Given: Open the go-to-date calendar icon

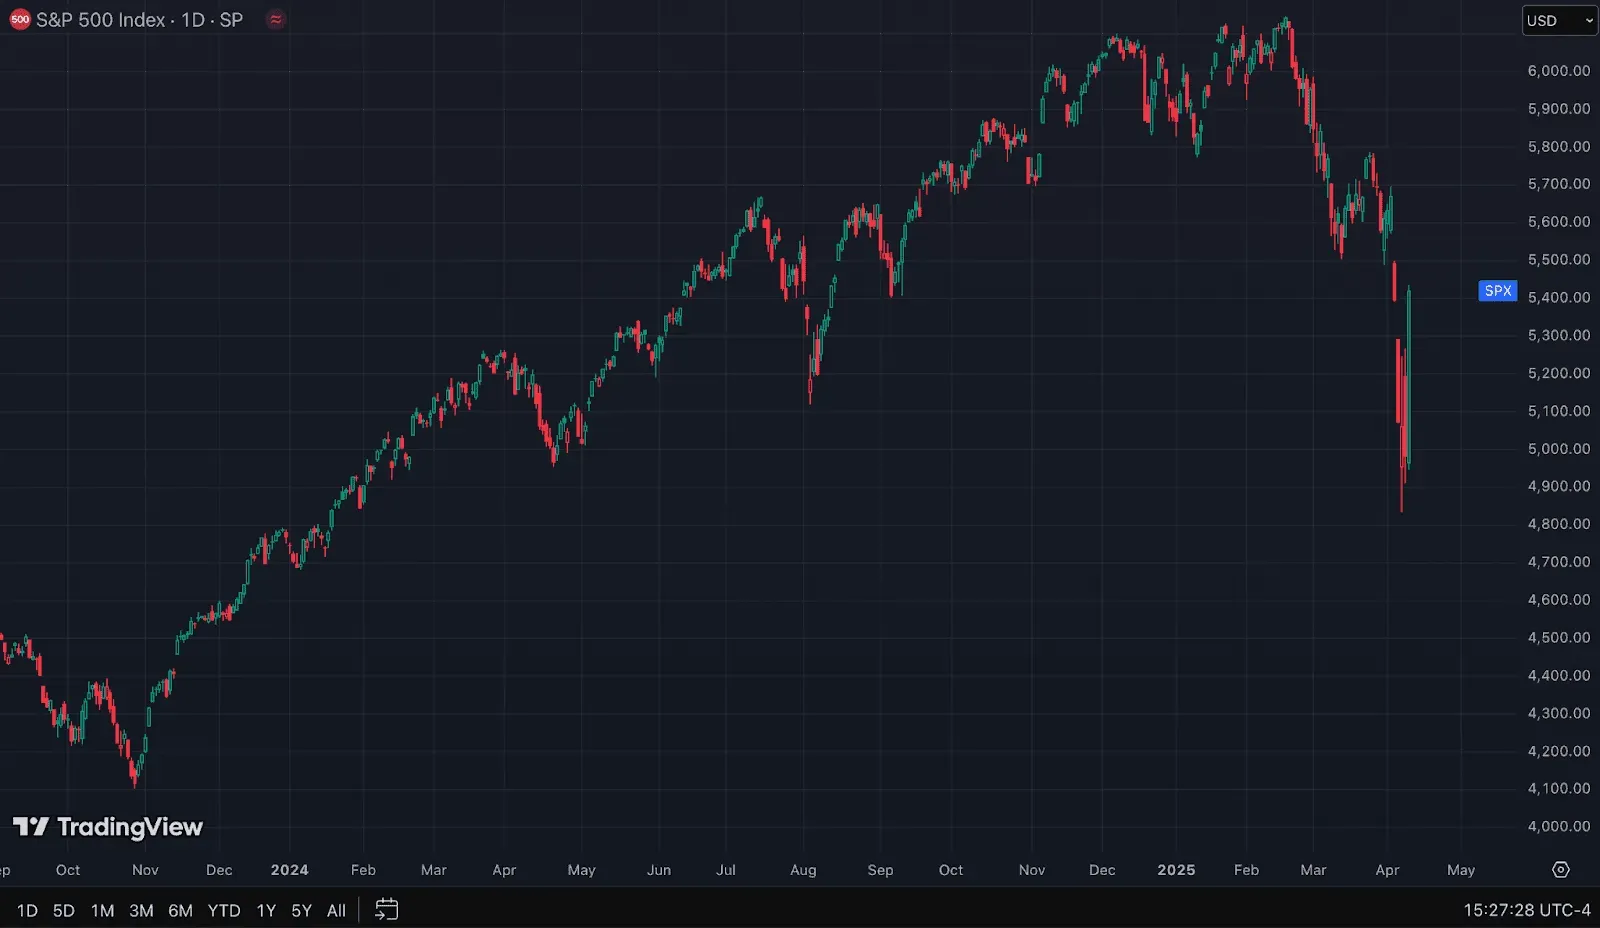Looking at the screenshot, I should tap(386, 910).
